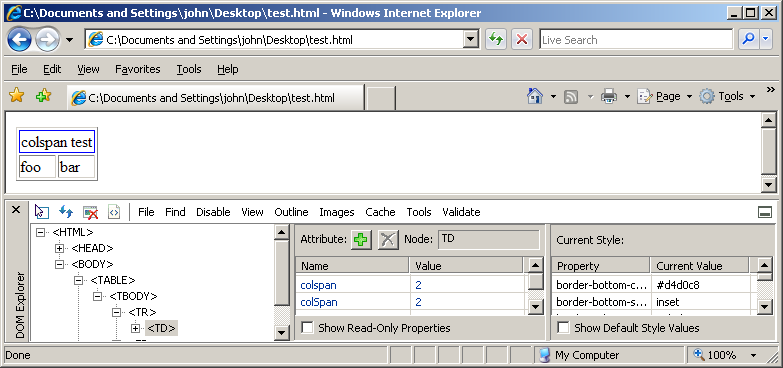Open the Help menu
The height and width of the screenshot is (368, 783).
click(228, 69)
